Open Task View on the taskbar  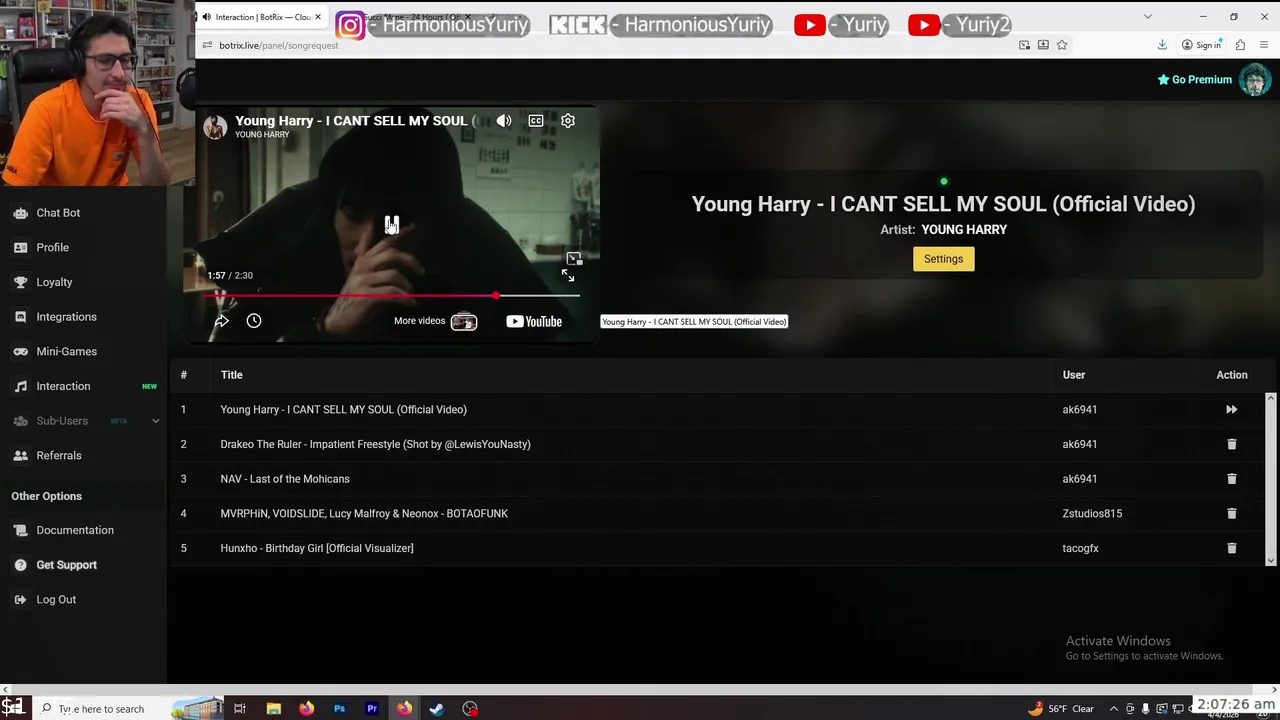coord(240,709)
